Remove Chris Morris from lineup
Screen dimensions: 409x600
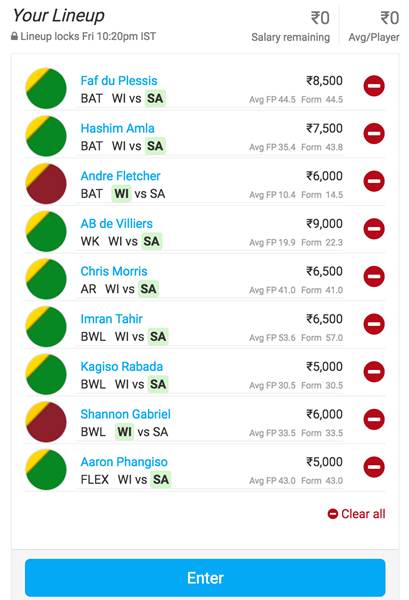coord(374,276)
